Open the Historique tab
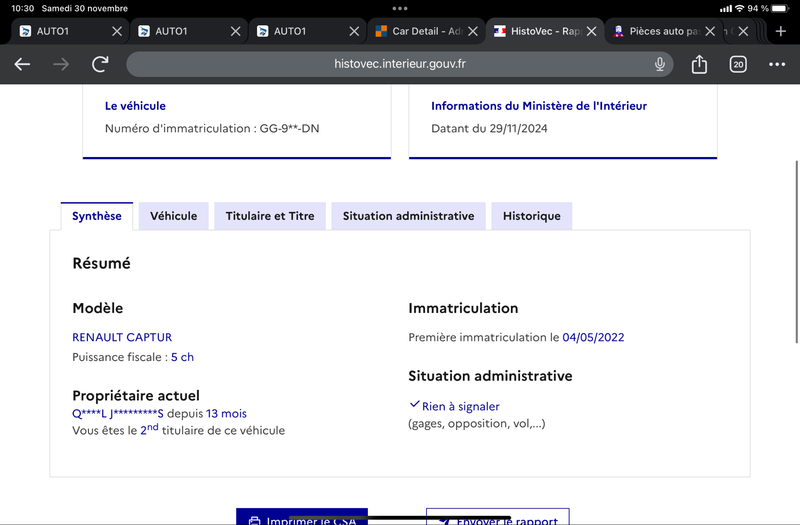This screenshot has width=800, height=525. tap(532, 216)
